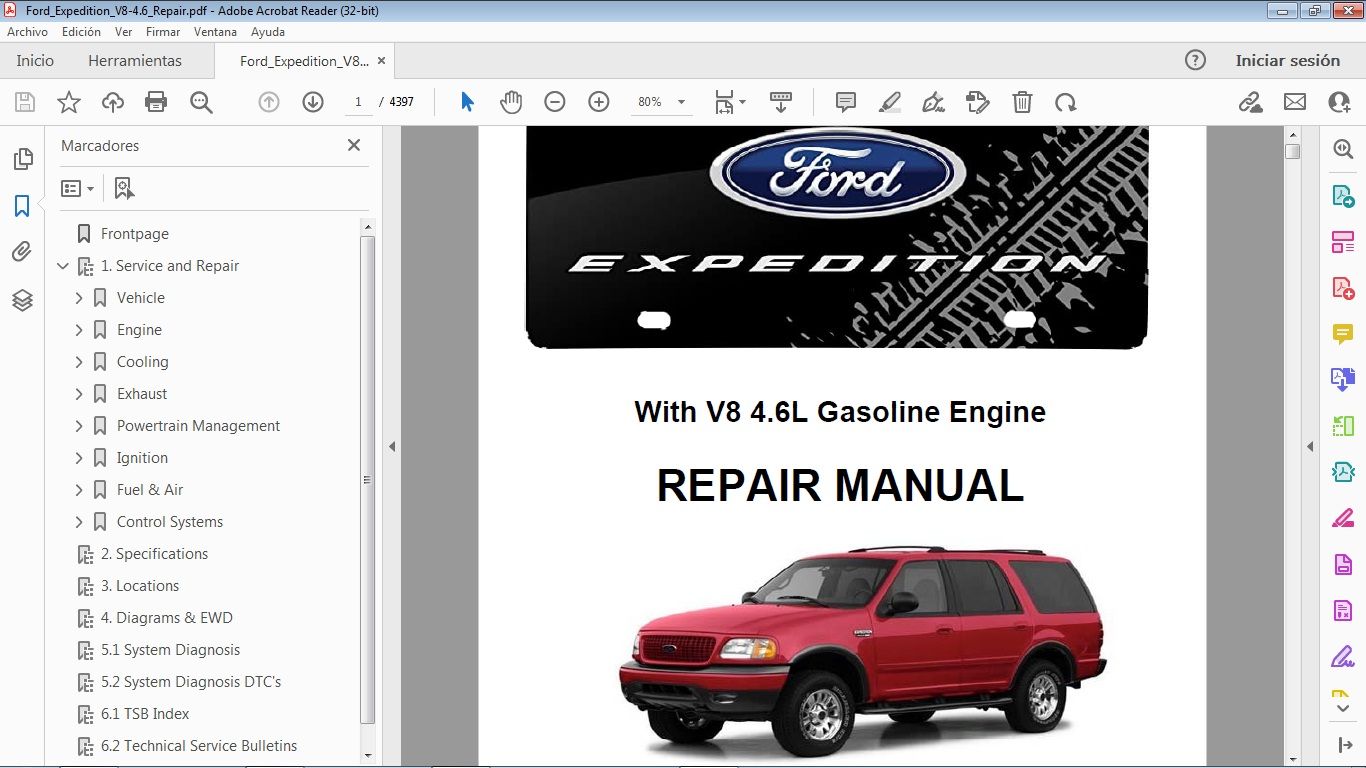The width and height of the screenshot is (1366, 768).
Task: Click the Export PDF icon in right panel
Action: click(1343, 196)
